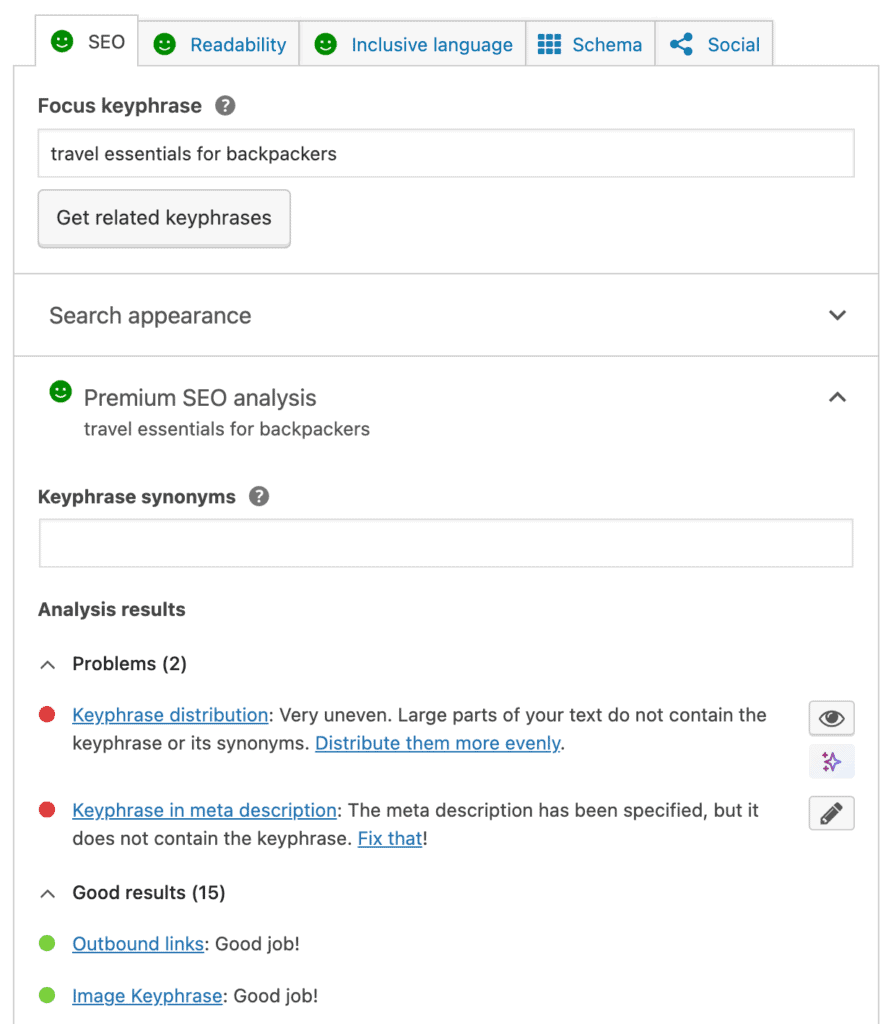Click the help icon next to Focus keyphrase
Viewport: 891px width, 1024px height.
pos(225,105)
